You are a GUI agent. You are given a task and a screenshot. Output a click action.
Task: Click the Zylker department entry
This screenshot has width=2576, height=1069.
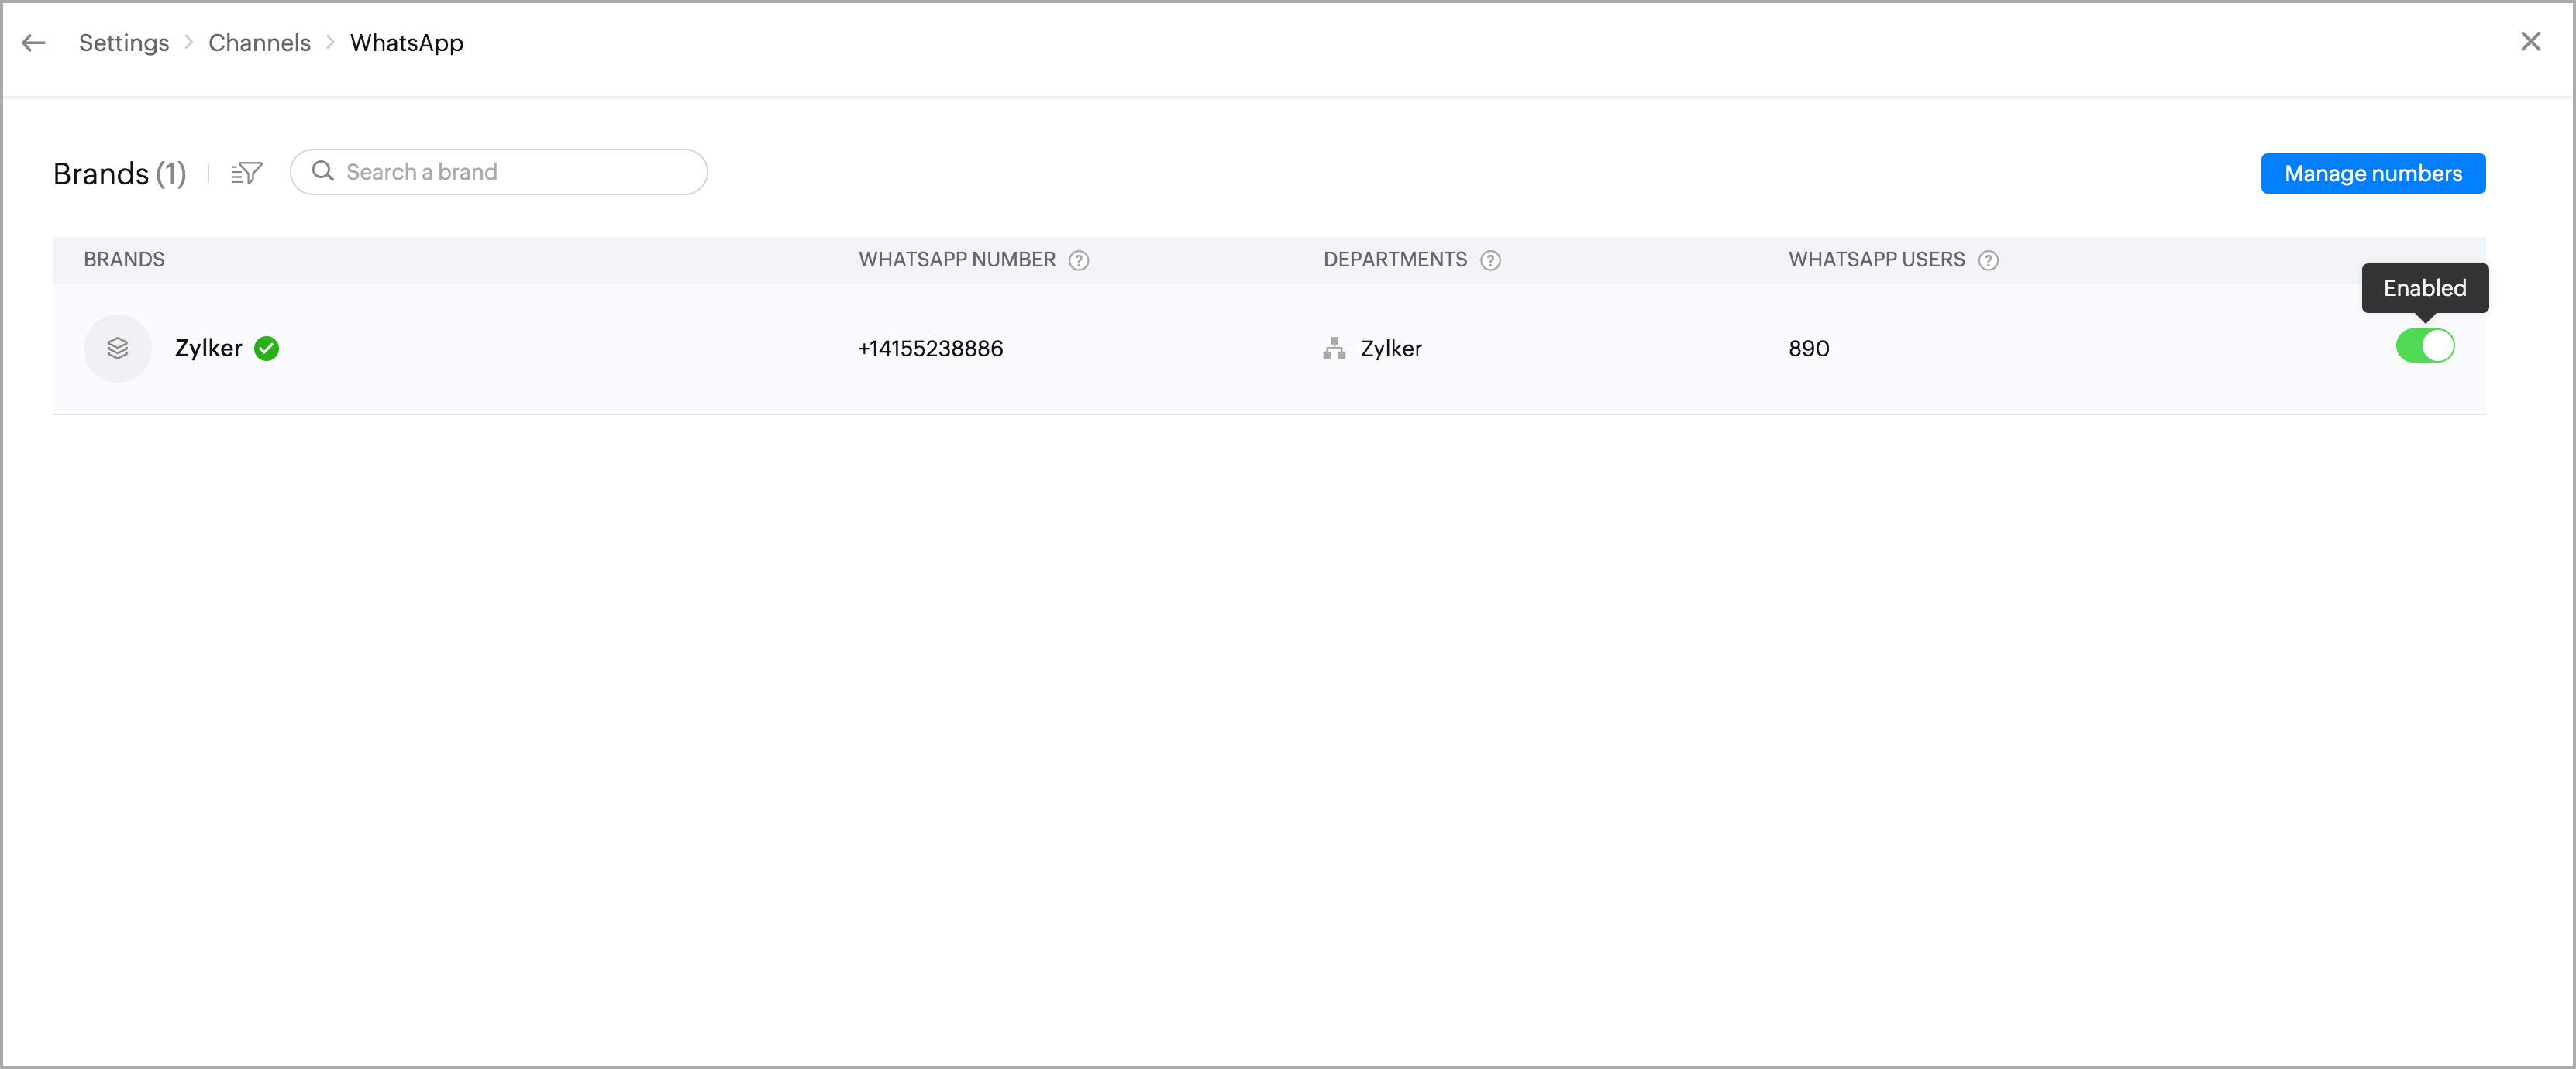pyautogui.click(x=1390, y=348)
